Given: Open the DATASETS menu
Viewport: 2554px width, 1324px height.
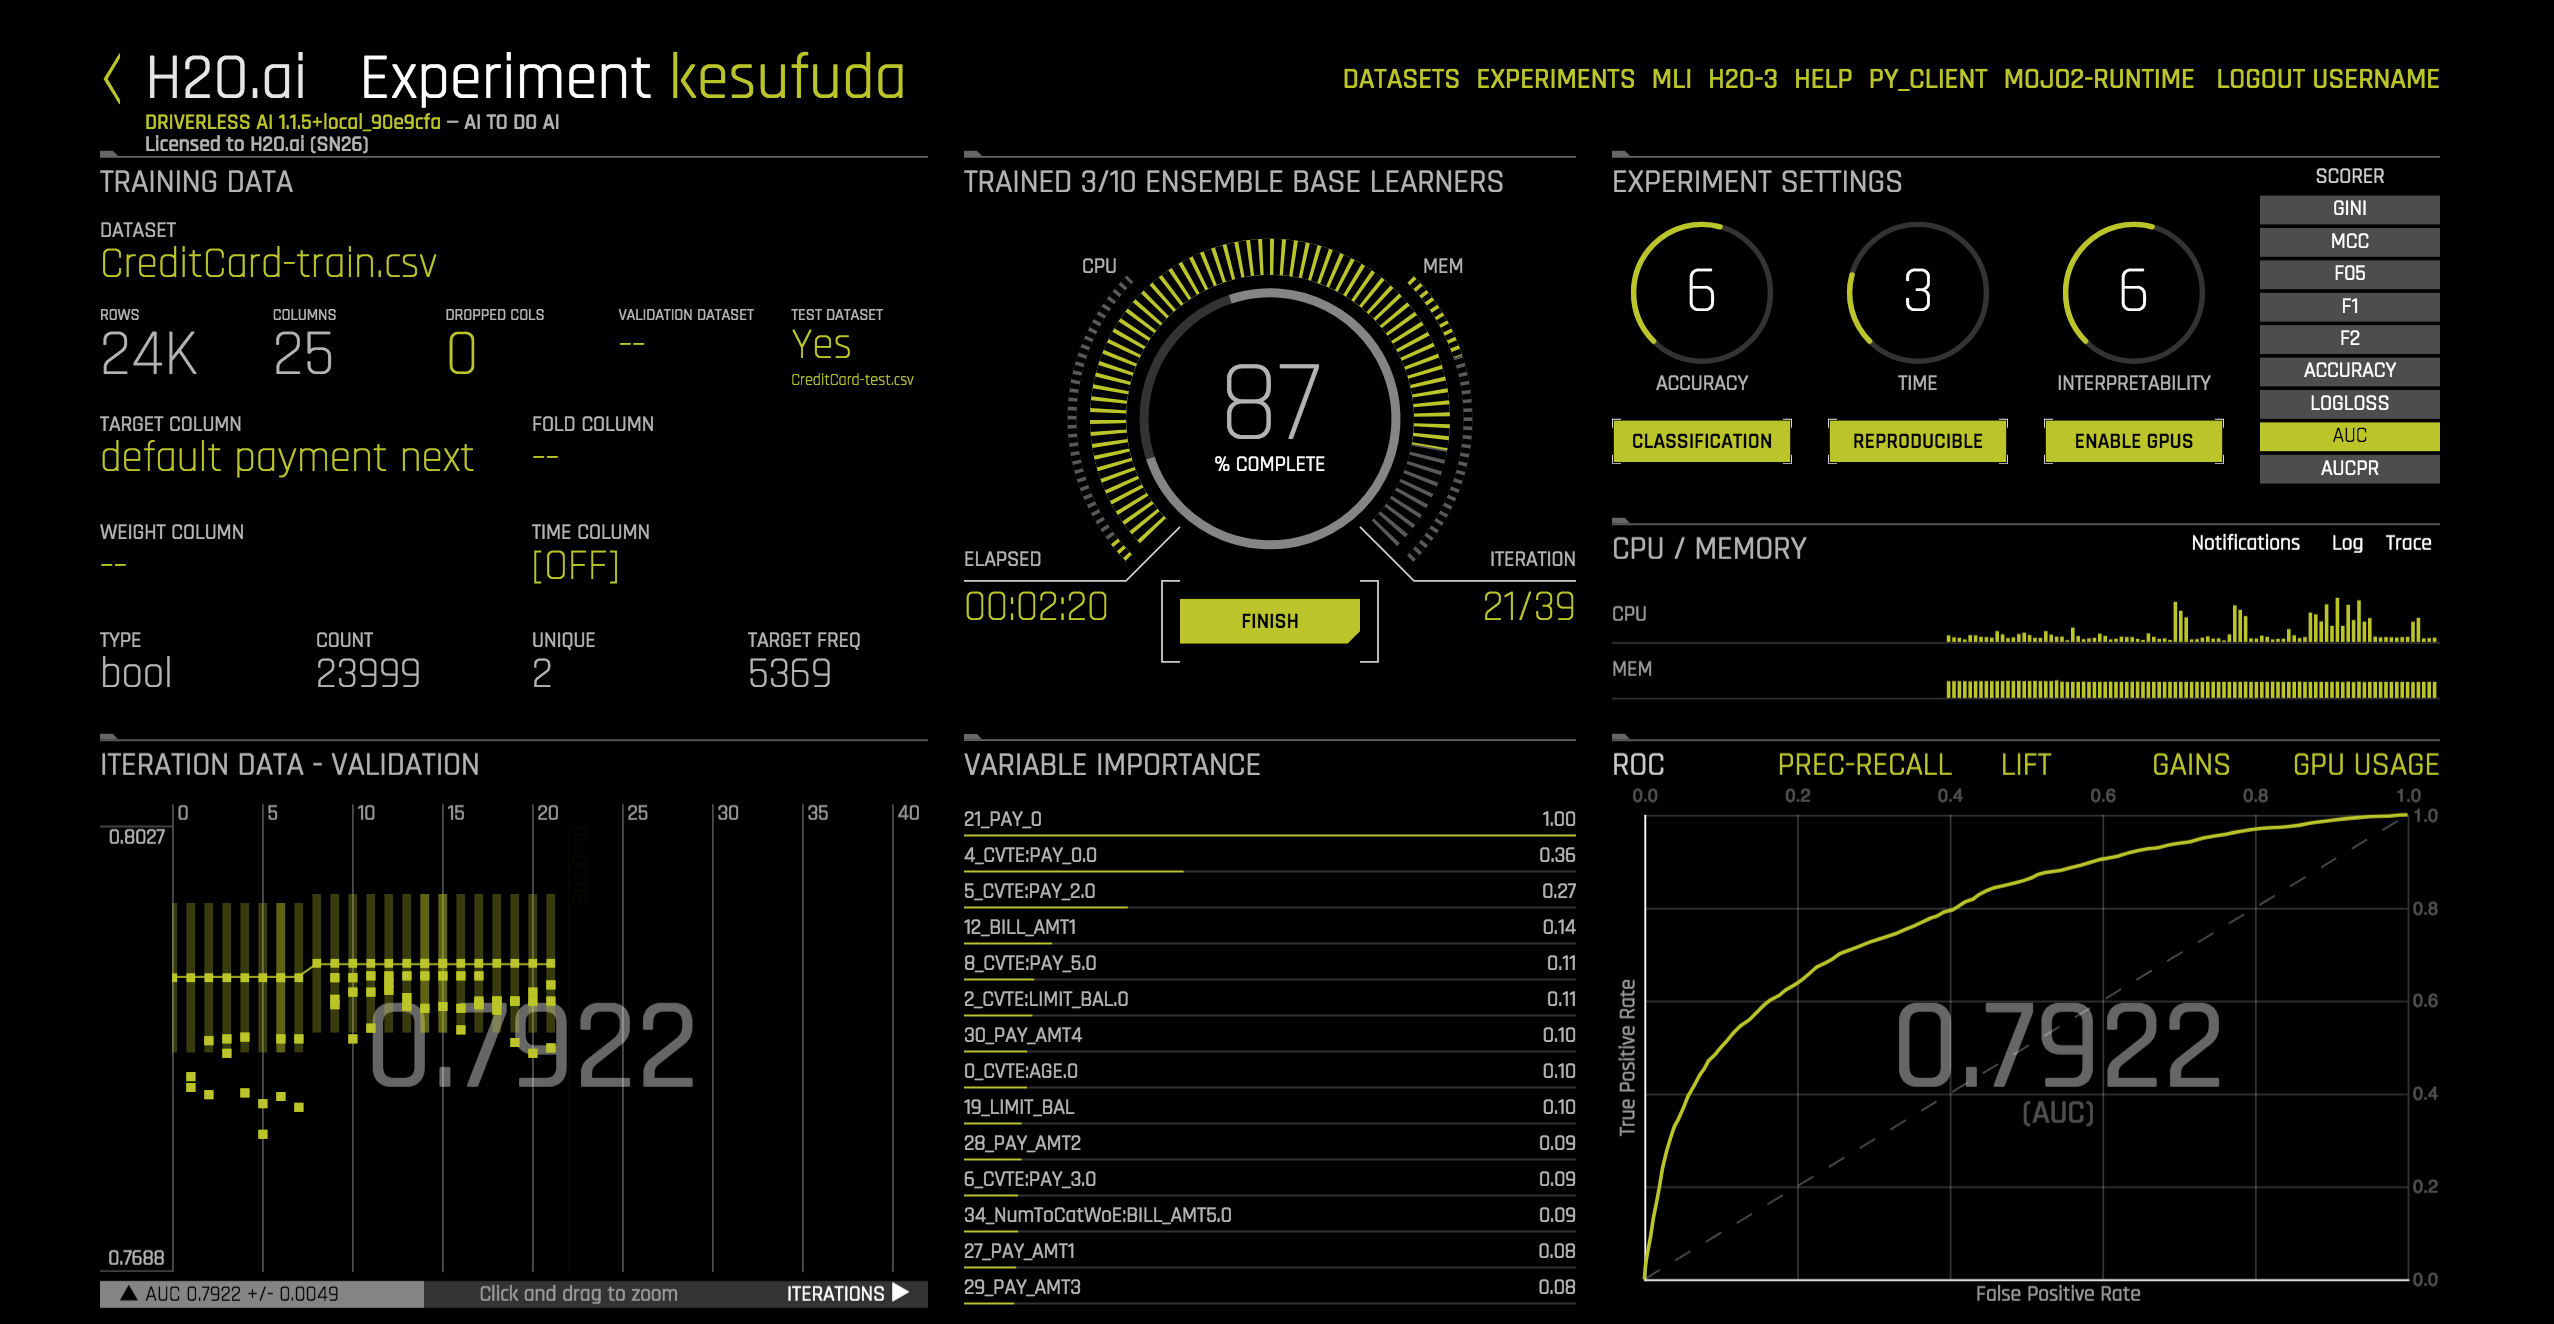Looking at the screenshot, I should 1400,79.
